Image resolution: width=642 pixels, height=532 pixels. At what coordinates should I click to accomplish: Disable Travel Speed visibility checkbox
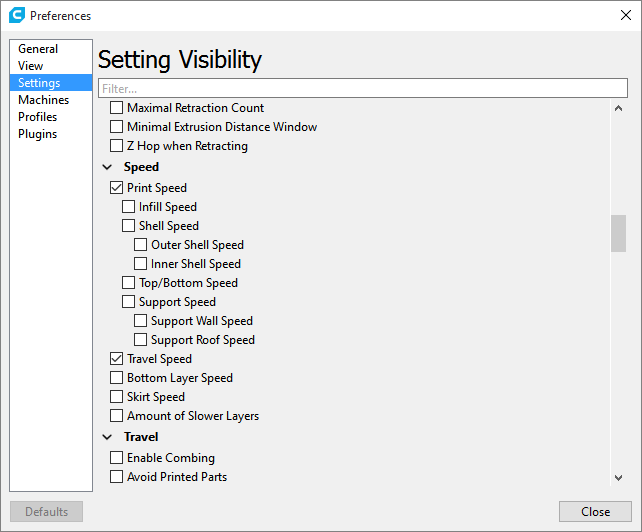(x=116, y=359)
